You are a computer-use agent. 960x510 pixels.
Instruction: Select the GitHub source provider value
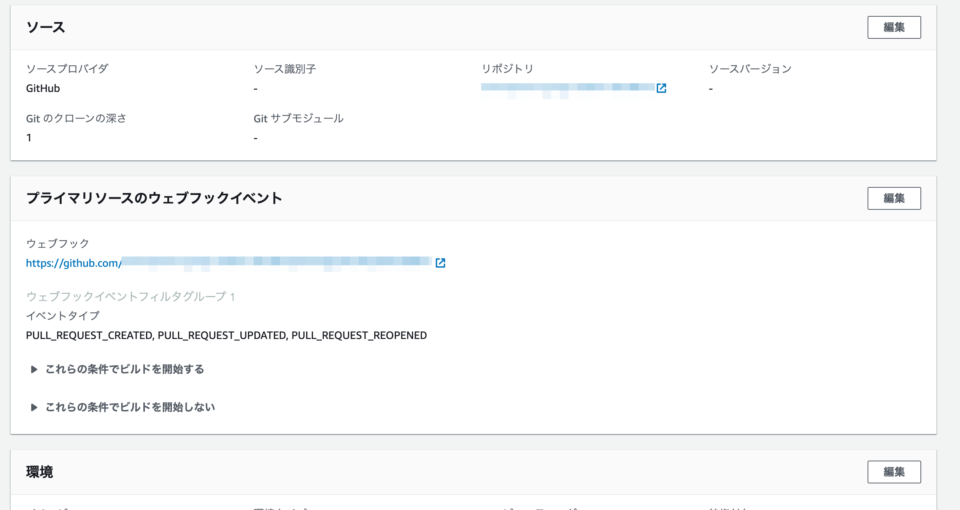pyautogui.click(x=43, y=88)
